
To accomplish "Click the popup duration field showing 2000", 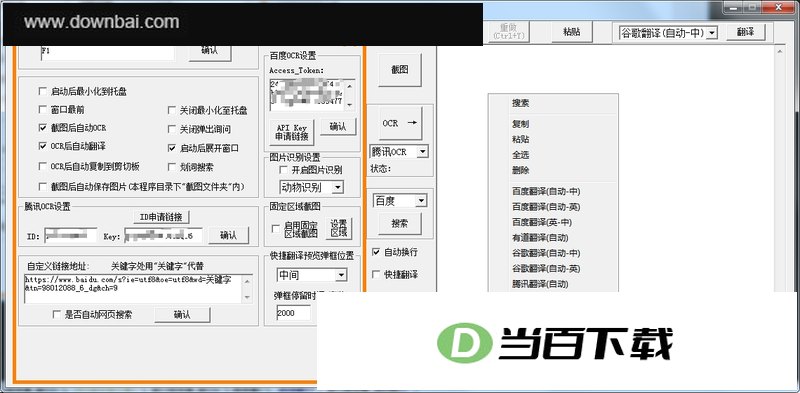I will [x=293, y=313].
